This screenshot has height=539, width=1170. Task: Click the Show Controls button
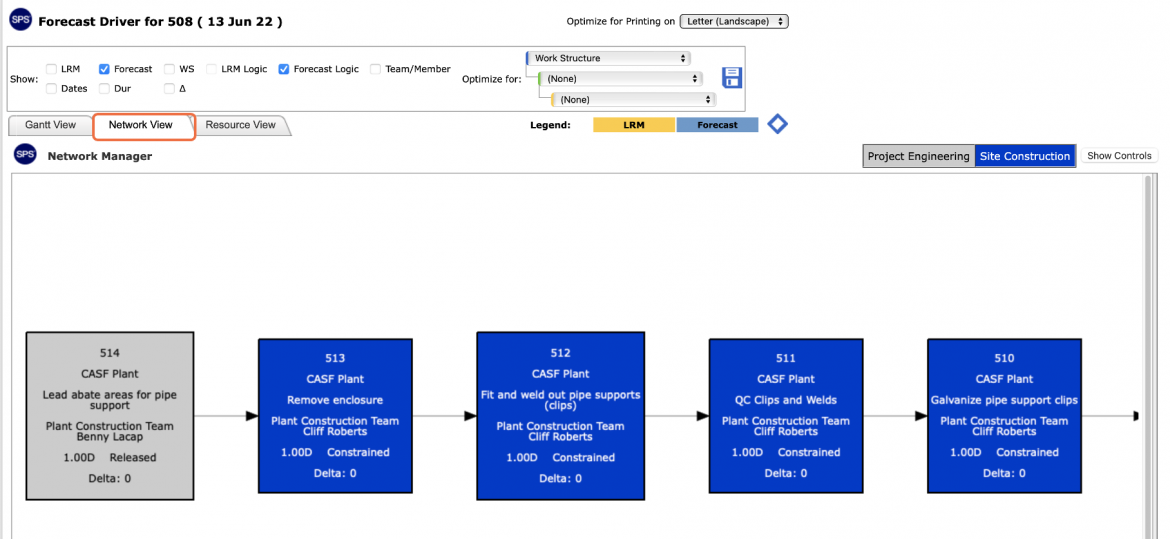[x=1120, y=156]
